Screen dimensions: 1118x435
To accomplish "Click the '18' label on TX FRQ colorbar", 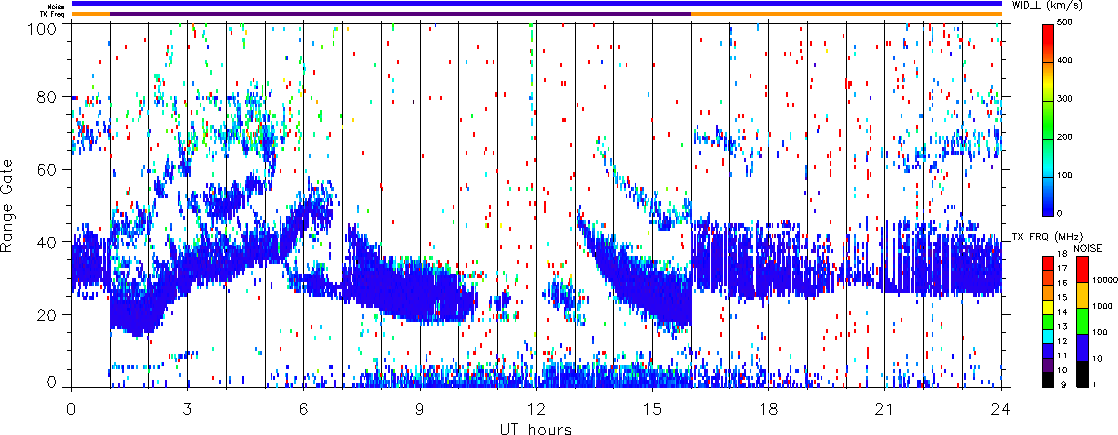I will 1064,254.
